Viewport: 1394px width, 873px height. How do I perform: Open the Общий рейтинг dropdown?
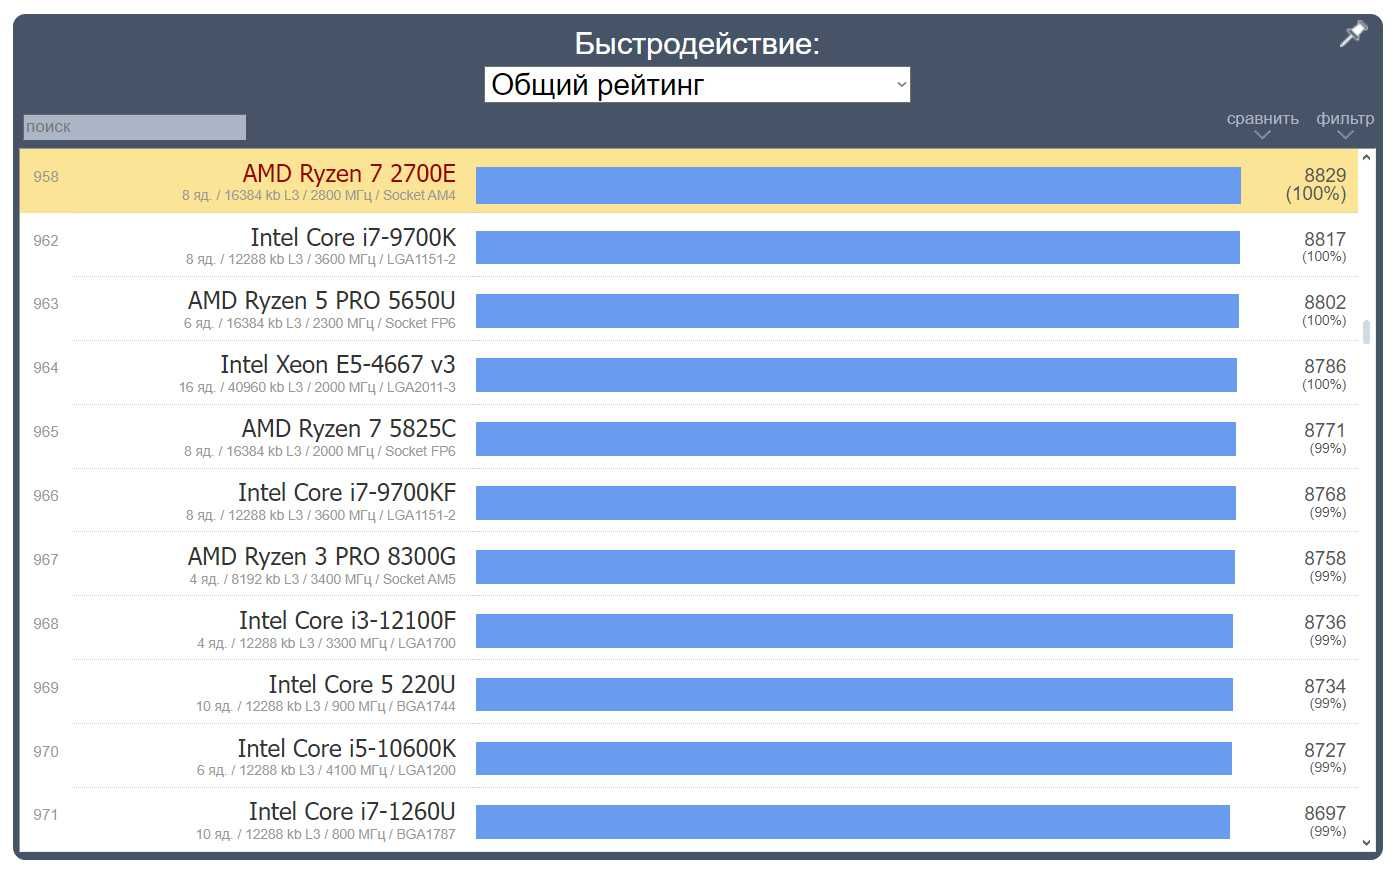pos(697,85)
